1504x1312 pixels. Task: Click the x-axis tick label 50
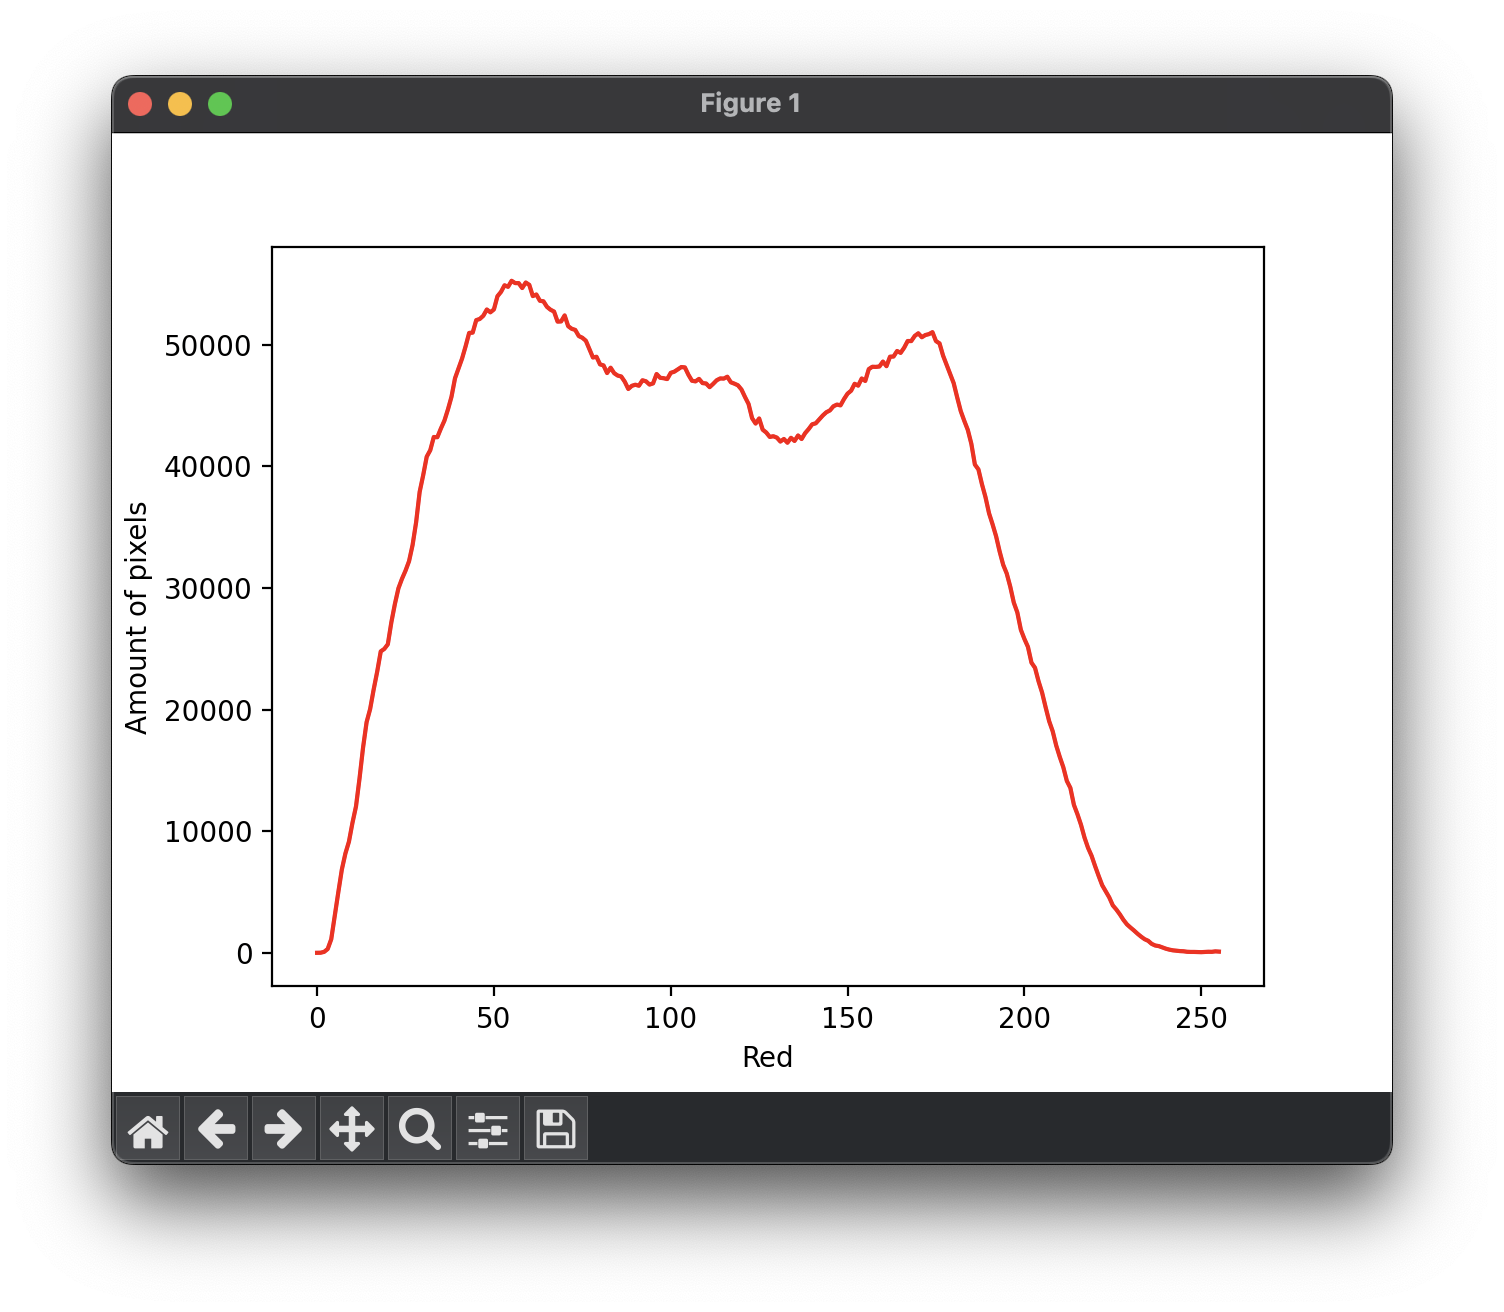(x=493, y=1018)
